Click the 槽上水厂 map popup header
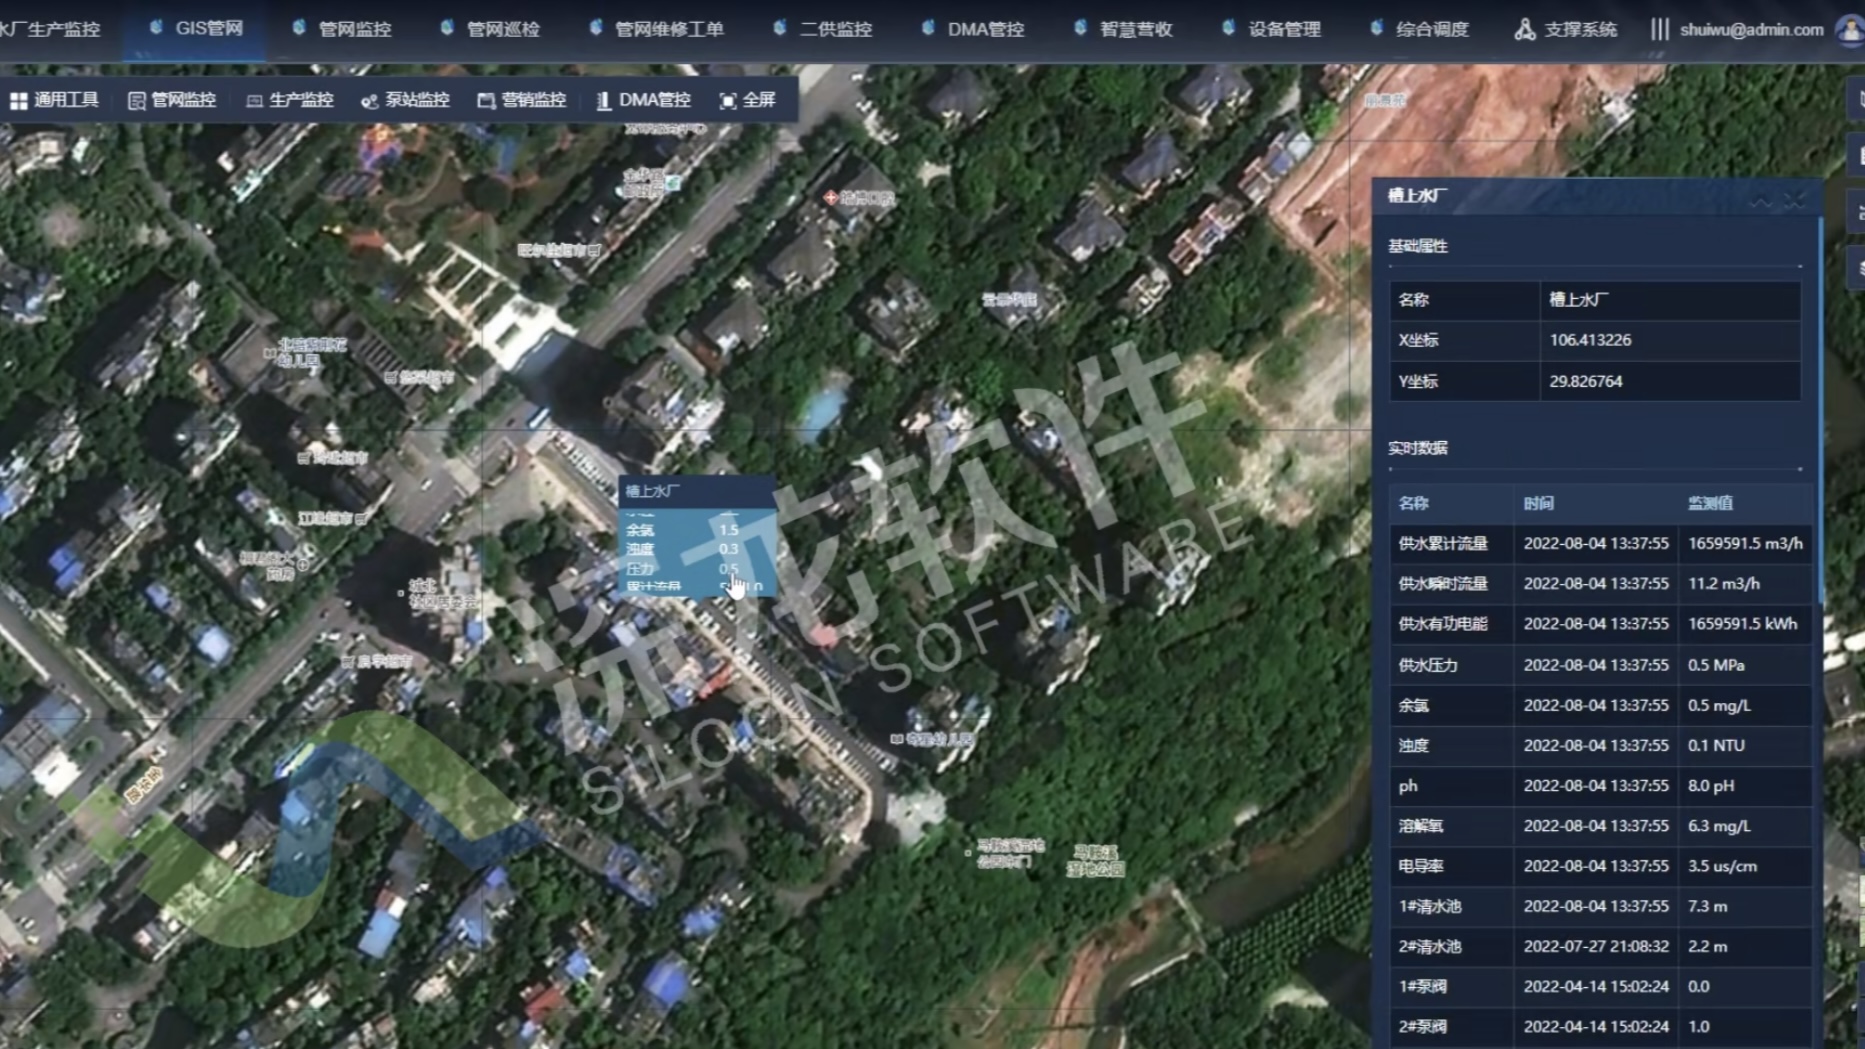 click(696, 491)
